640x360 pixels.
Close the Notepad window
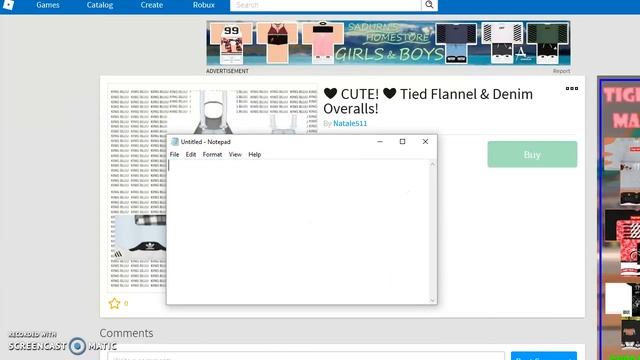point(425,142)
